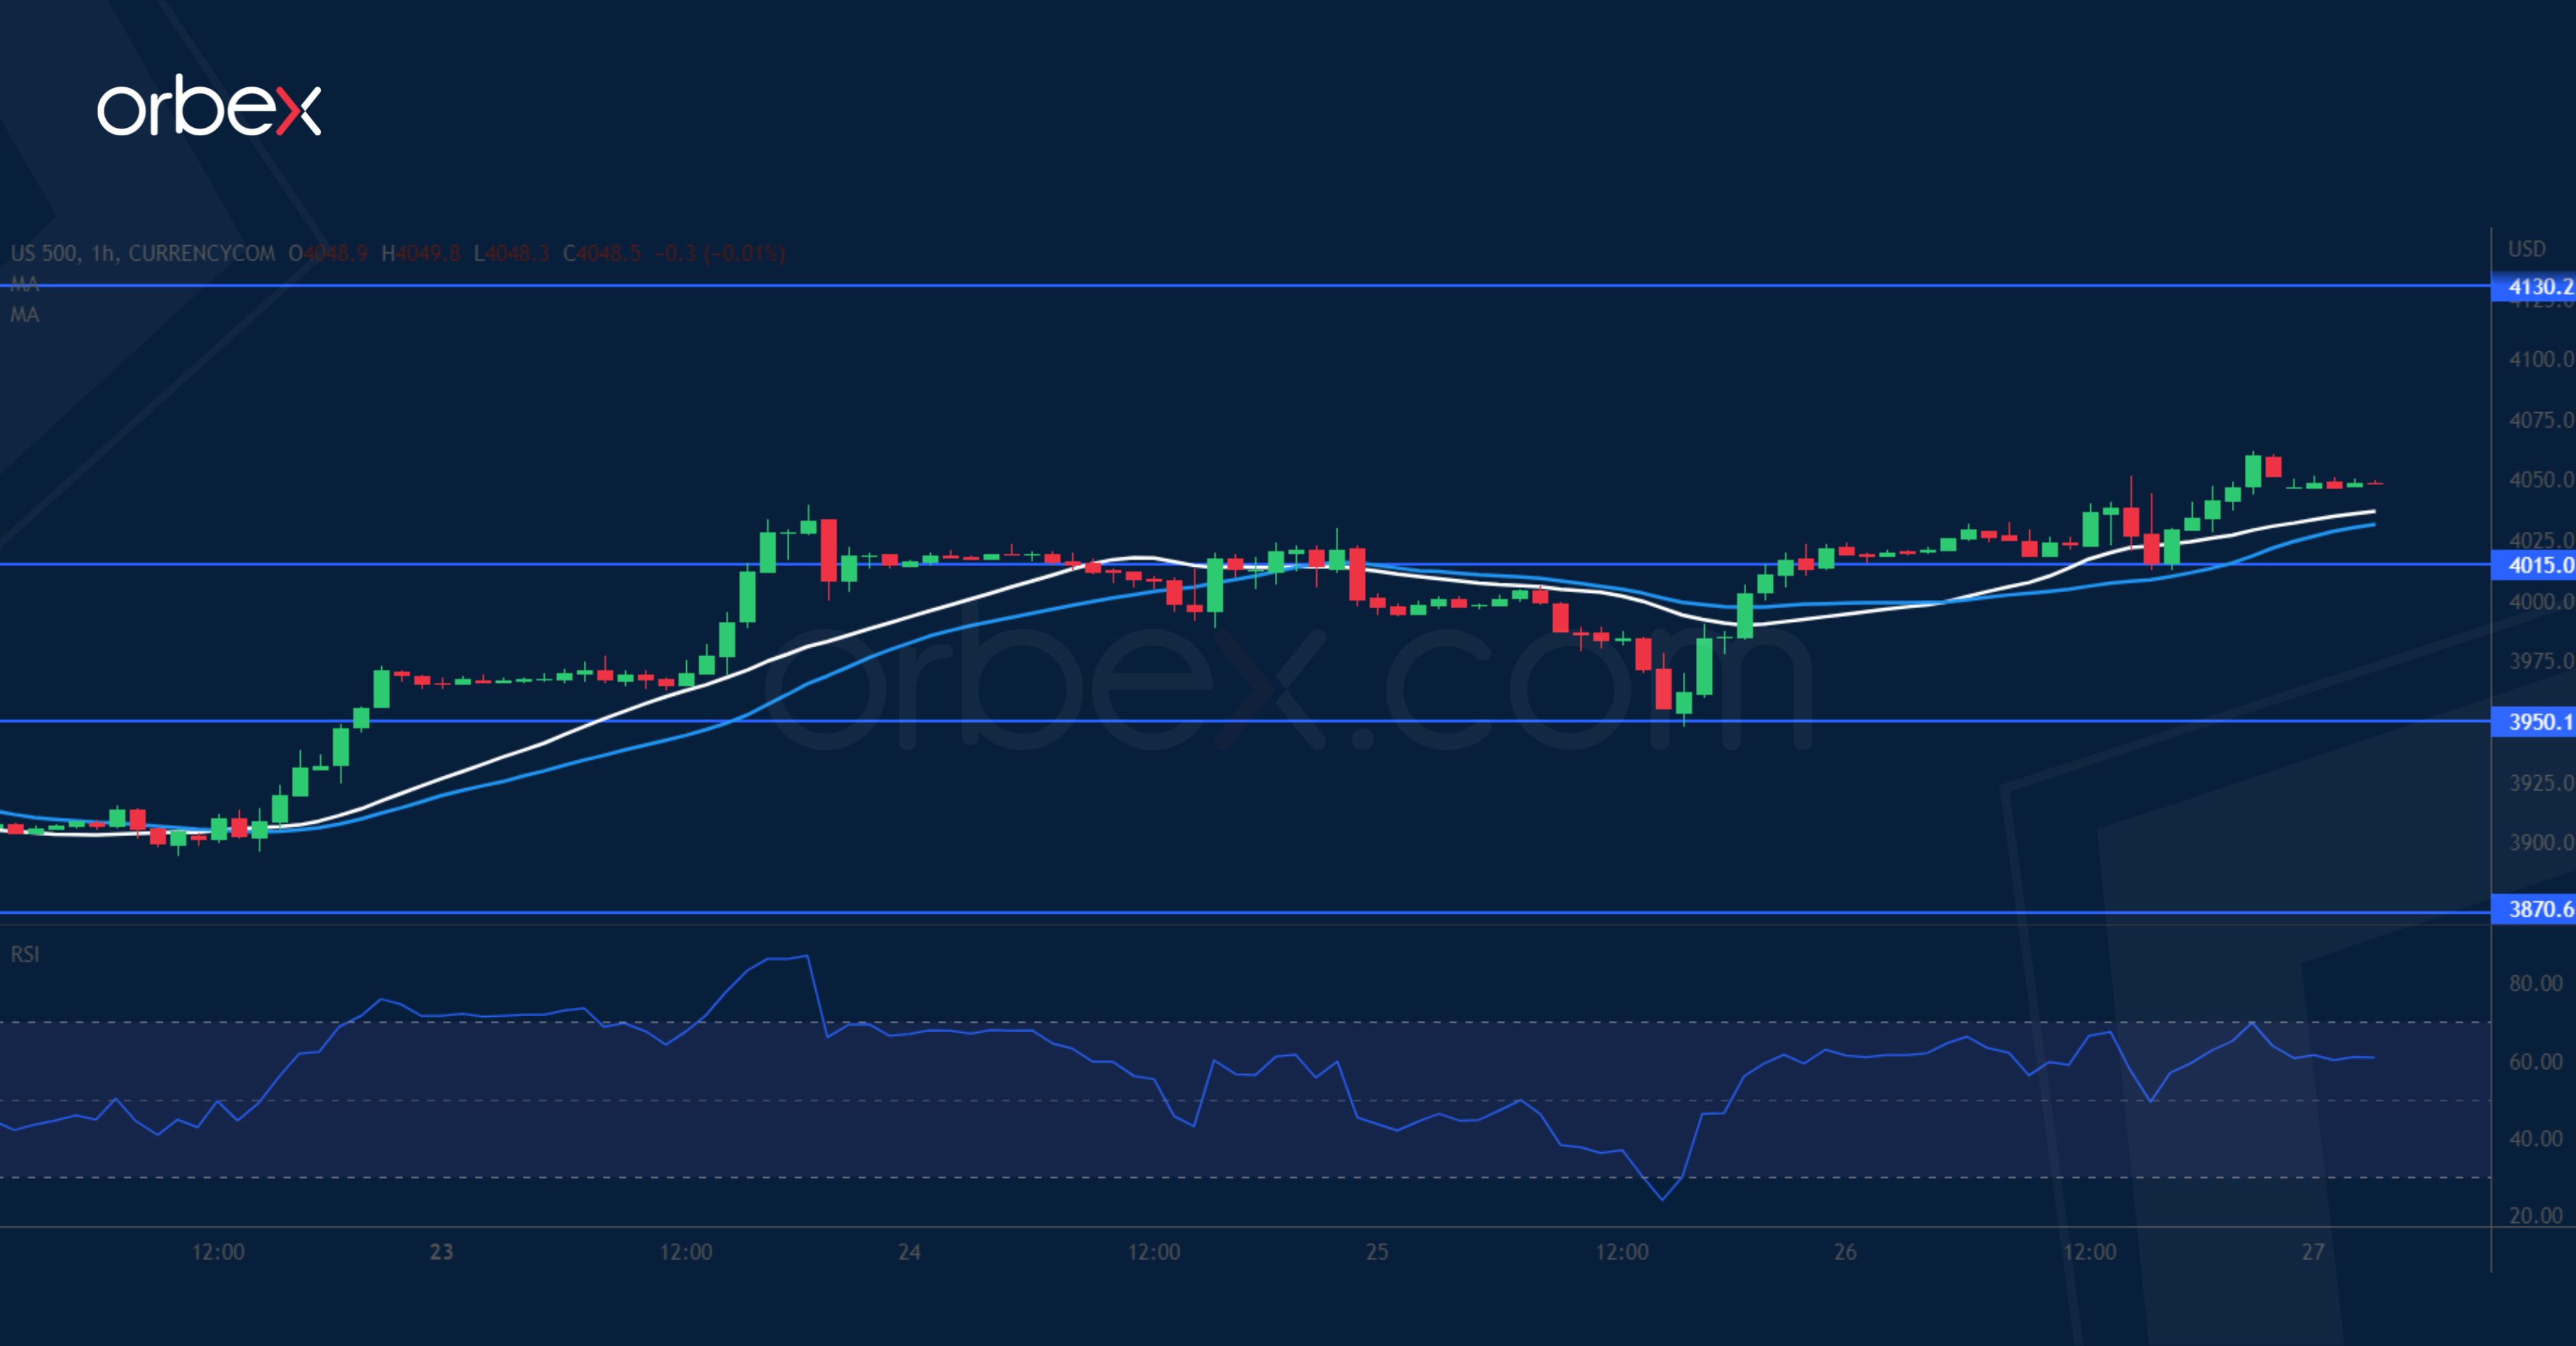Click the 4100.0 price axis label
The width and height of the screenshot is (2576, 1346).
coord(2540,359)
